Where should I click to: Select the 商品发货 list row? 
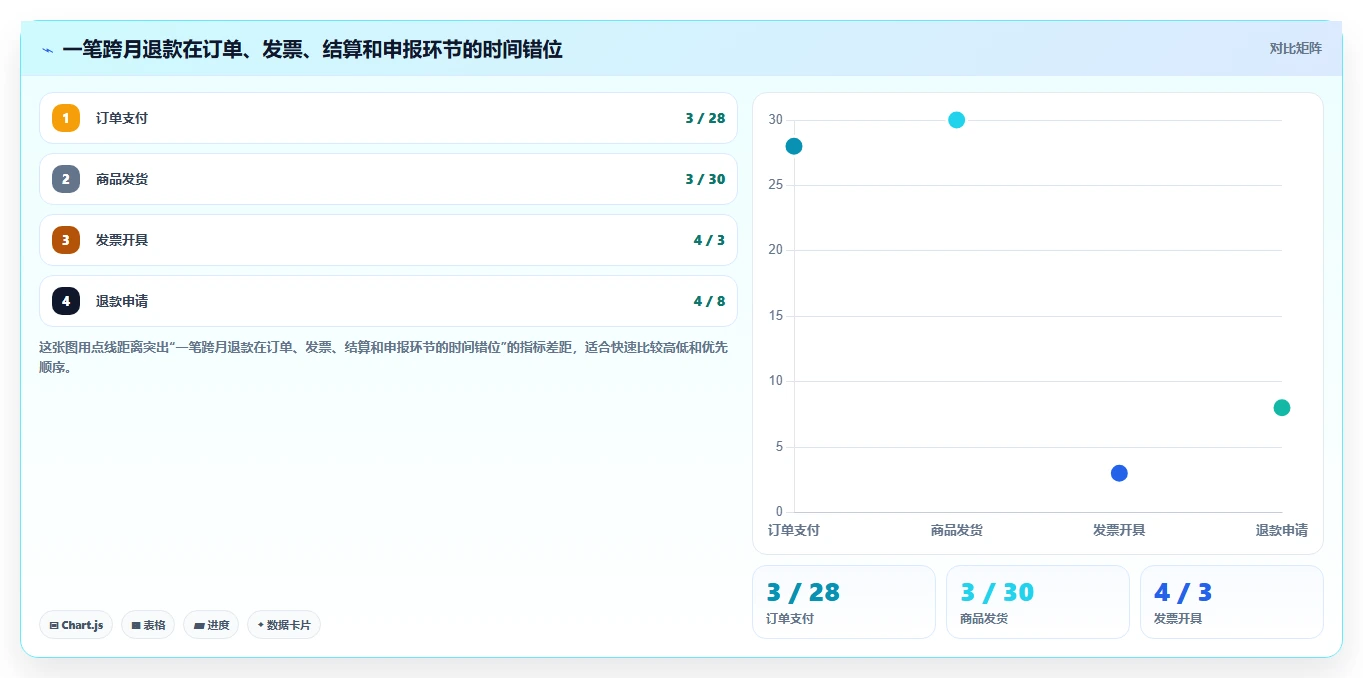tap(388, 179)
